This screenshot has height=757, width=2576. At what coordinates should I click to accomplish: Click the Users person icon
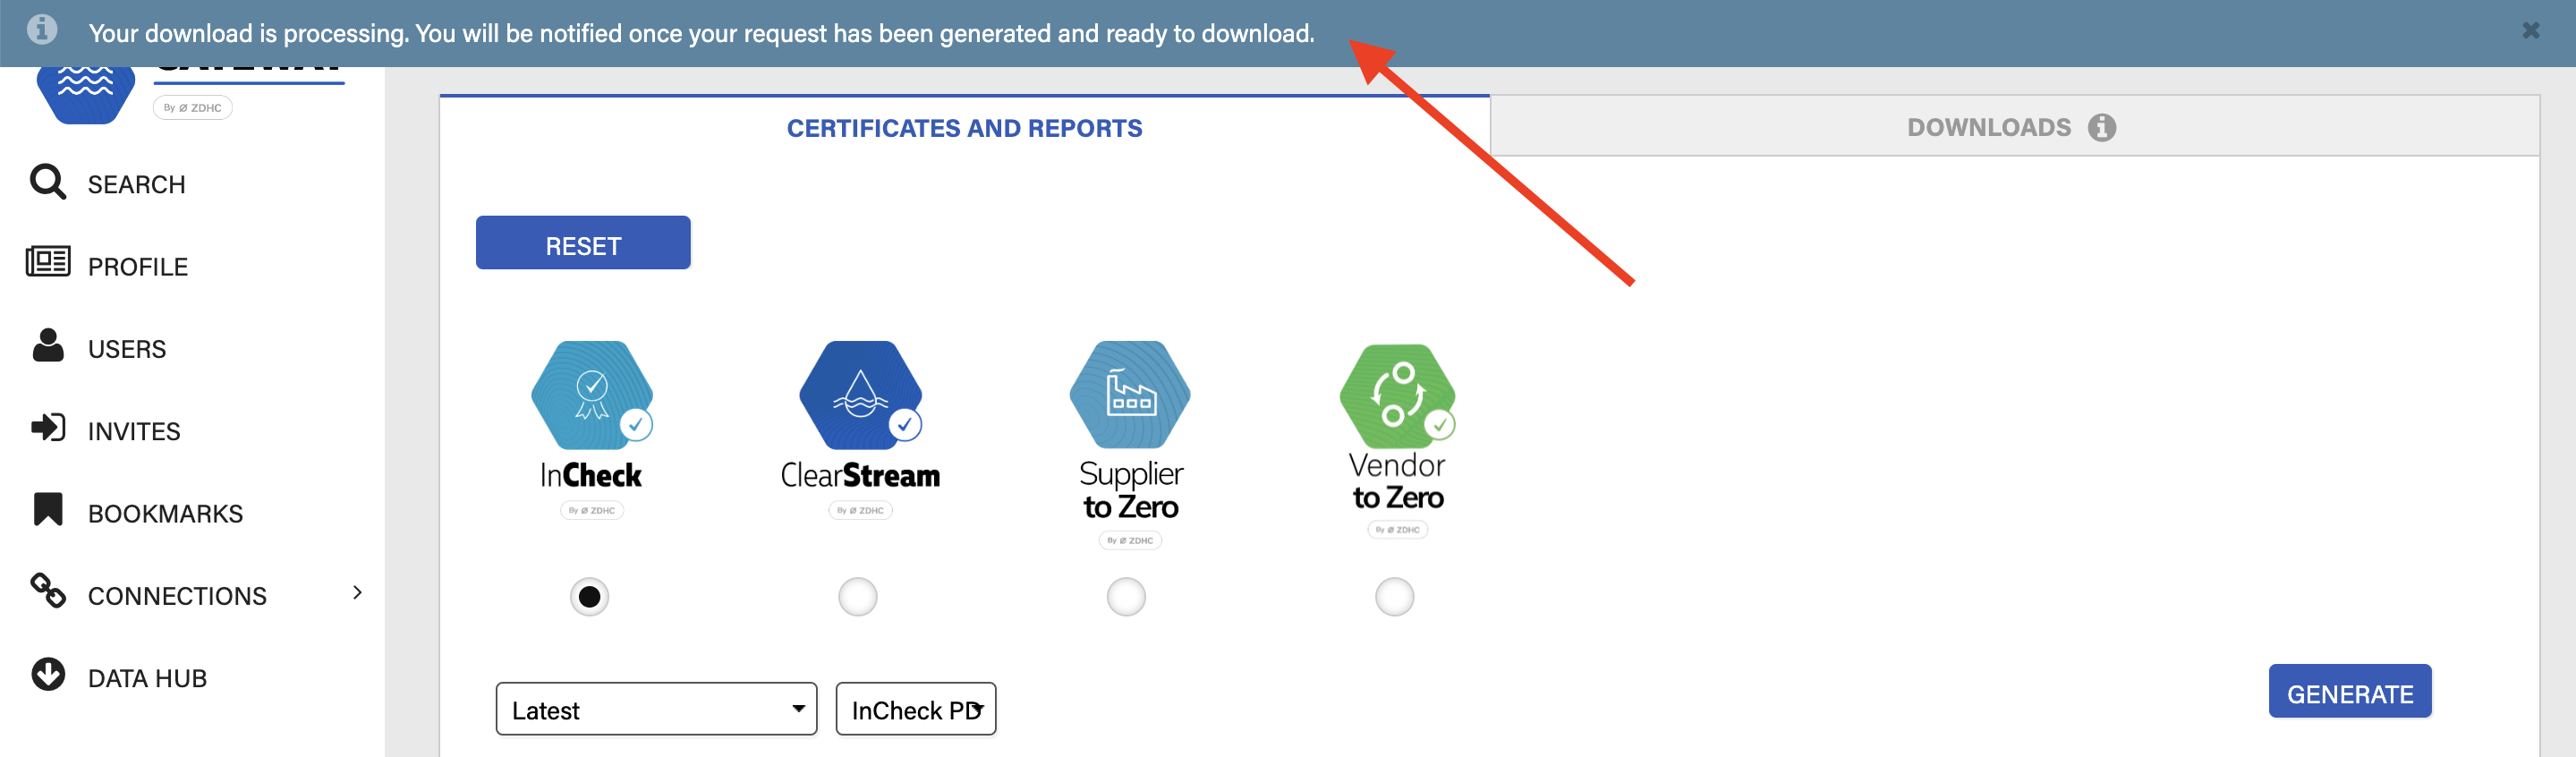click(x=47, y=345)
